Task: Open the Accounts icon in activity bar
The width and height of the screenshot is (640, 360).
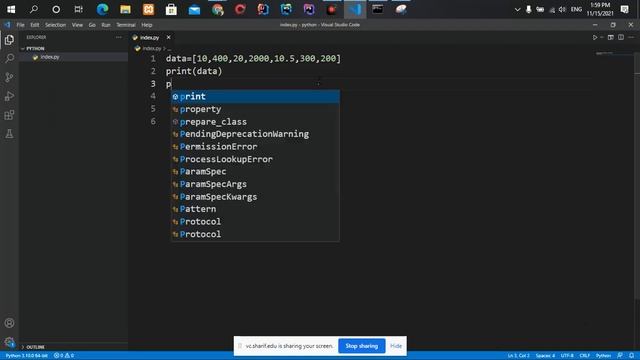Action: click(x=9, y=323)
